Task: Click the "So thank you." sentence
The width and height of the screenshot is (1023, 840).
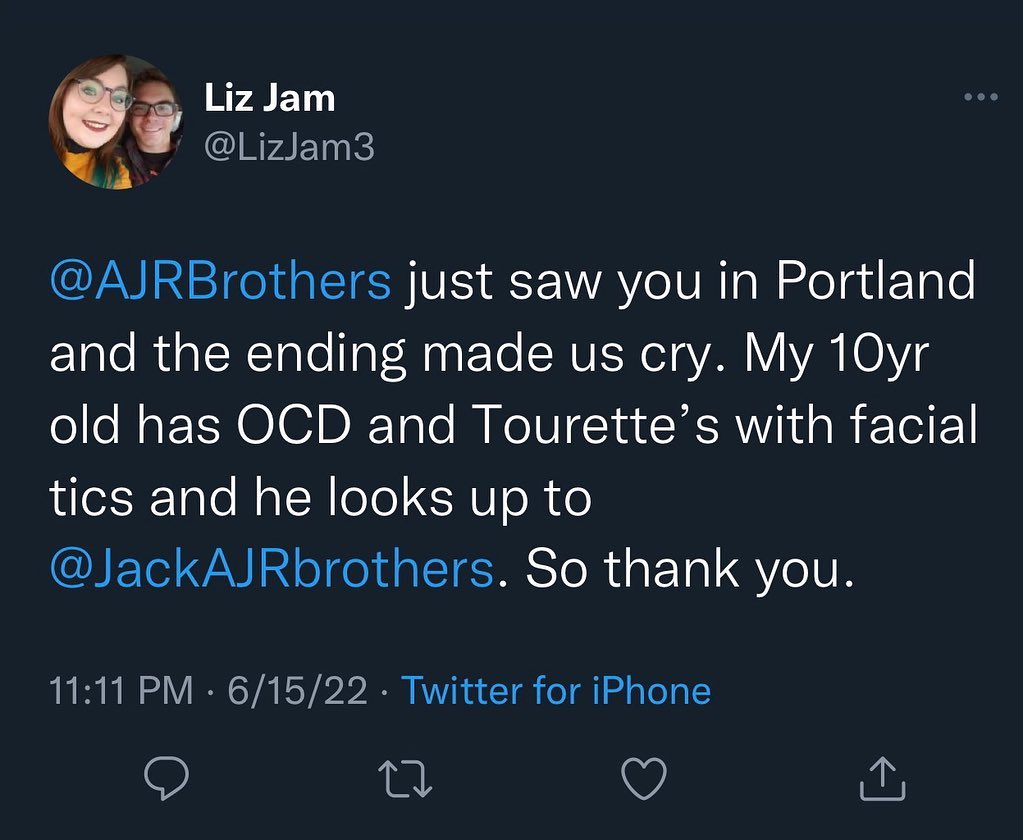Action: (691, 570)
